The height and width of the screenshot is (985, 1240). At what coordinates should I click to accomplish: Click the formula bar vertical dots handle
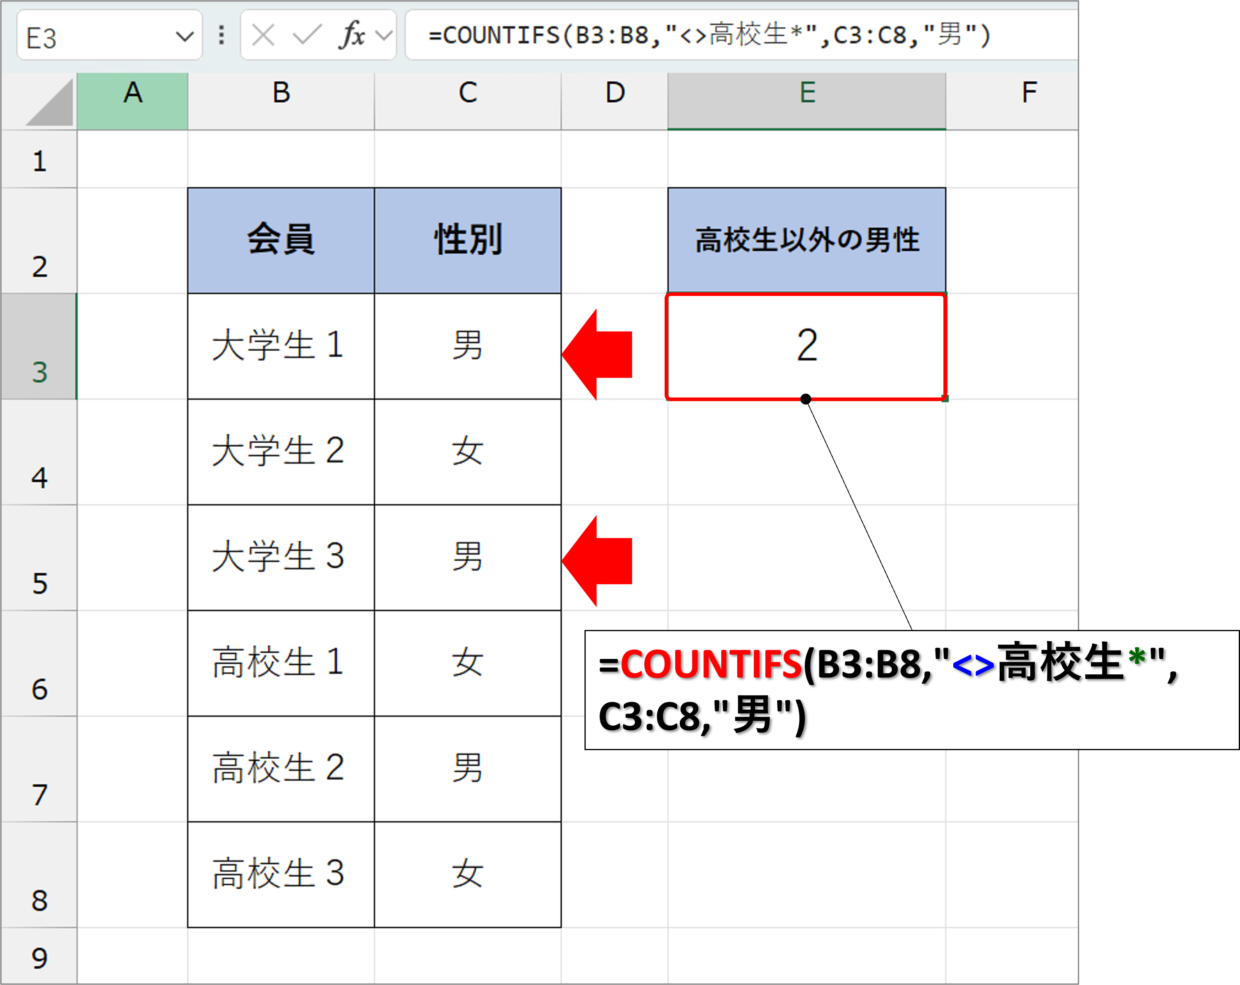221,36
